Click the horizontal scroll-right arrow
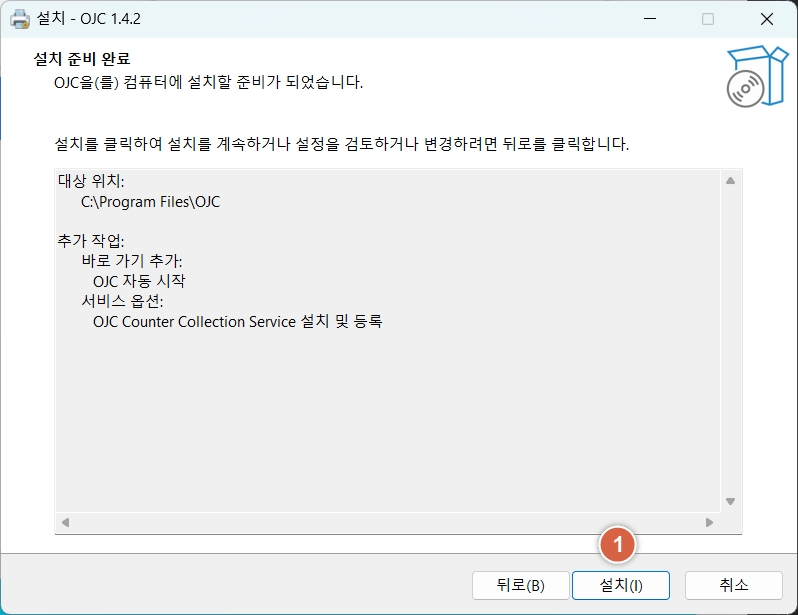The height and width of the screenshot is (615, 798). 709,522
